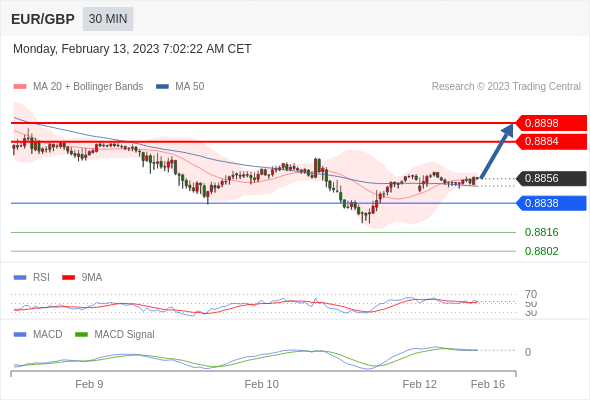Image resolution: width=590 pixels, height=400 pixels.
Task: Click the MACD Signal legend label
Action: coord(124,335)
